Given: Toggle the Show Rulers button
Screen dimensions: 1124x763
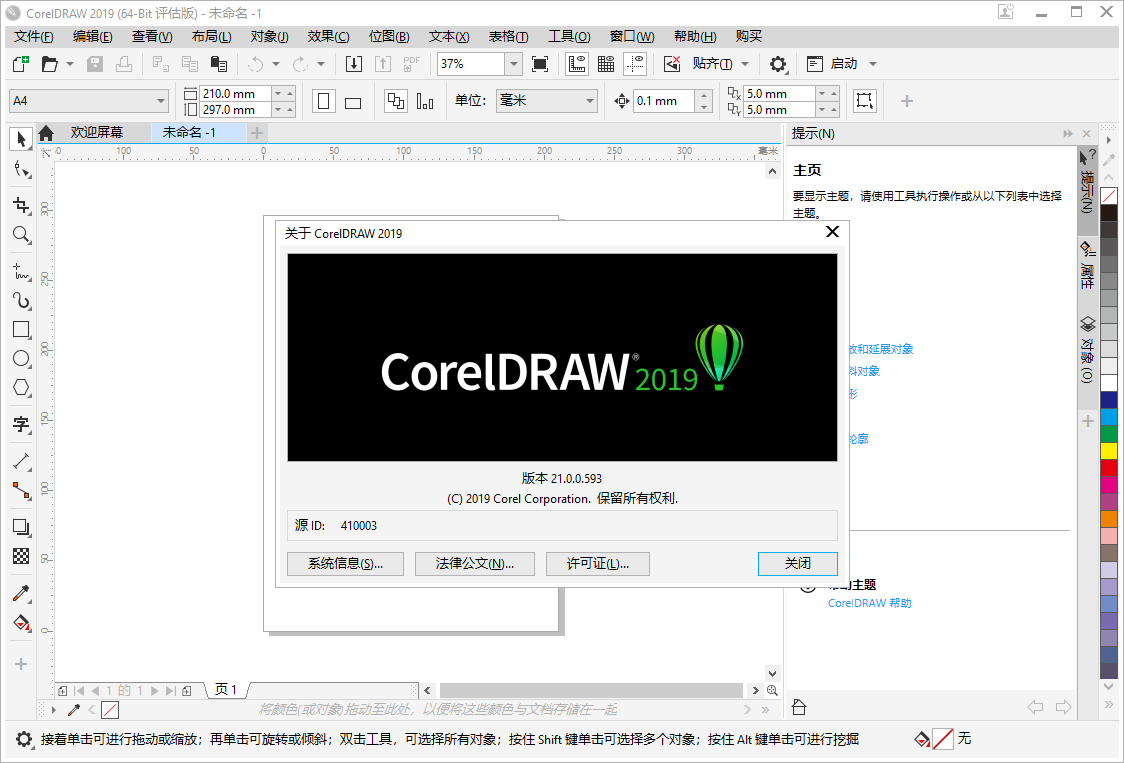Looking at the screenshot, I should pos(577,64).
